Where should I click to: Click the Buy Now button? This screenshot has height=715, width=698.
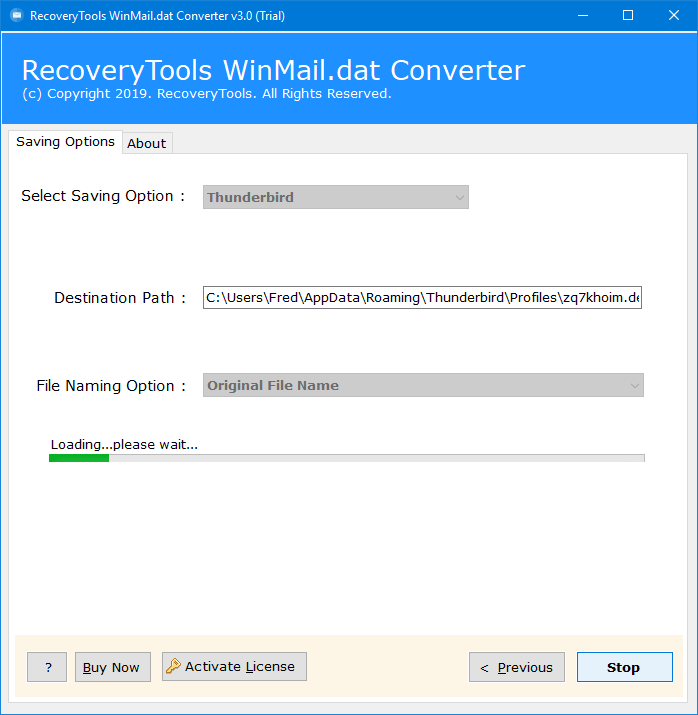coord(113,667)
